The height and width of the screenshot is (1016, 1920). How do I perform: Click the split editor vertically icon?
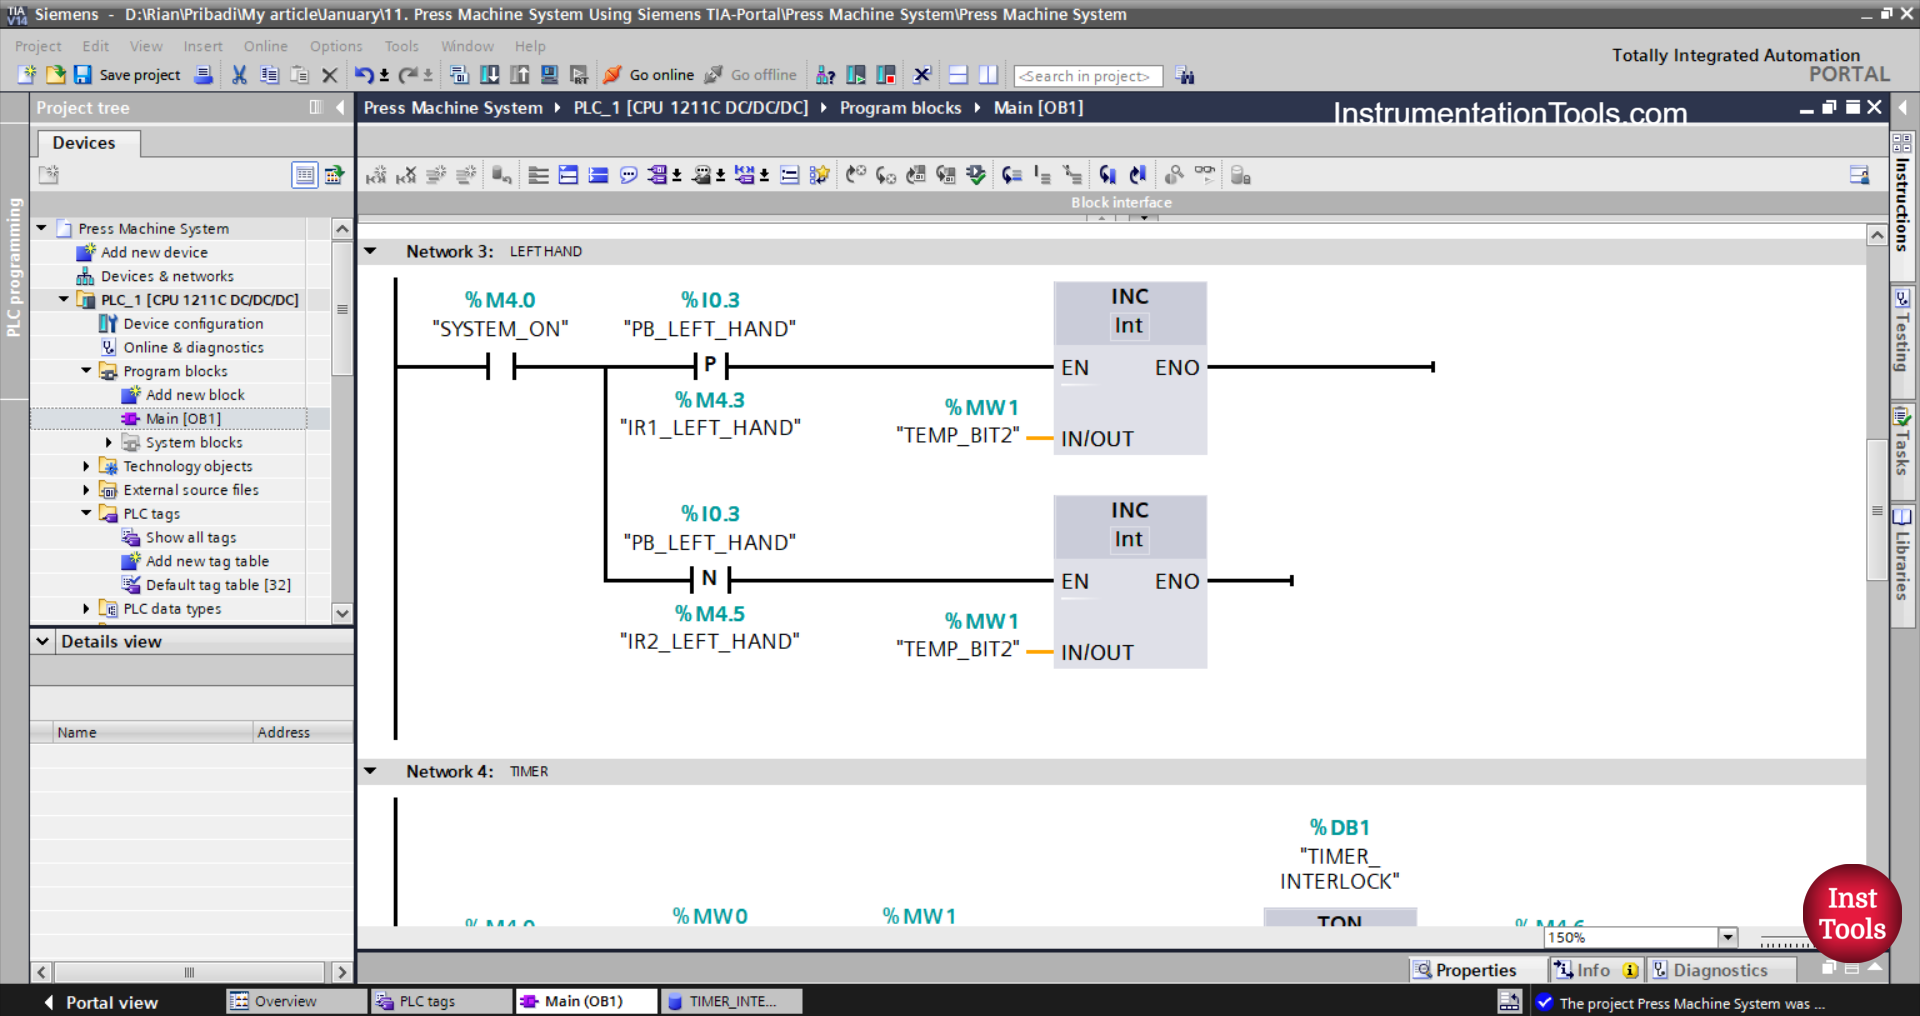pyautogui.click(x=988, y=75)
